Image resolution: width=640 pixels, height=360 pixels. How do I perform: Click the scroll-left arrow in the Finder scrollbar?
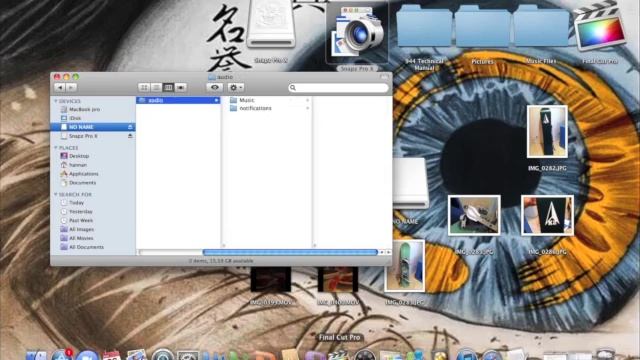click(382, 252)
